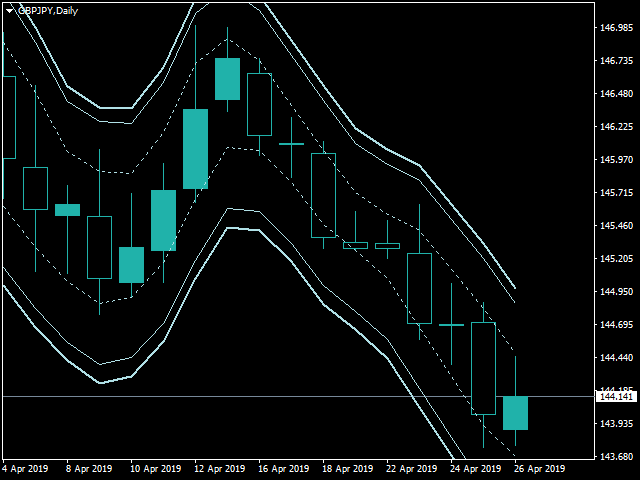Click the 143.935 price axis label
The height and width of the screenshot is (480, 640).
pyautogui.click(x=616, y=423)
